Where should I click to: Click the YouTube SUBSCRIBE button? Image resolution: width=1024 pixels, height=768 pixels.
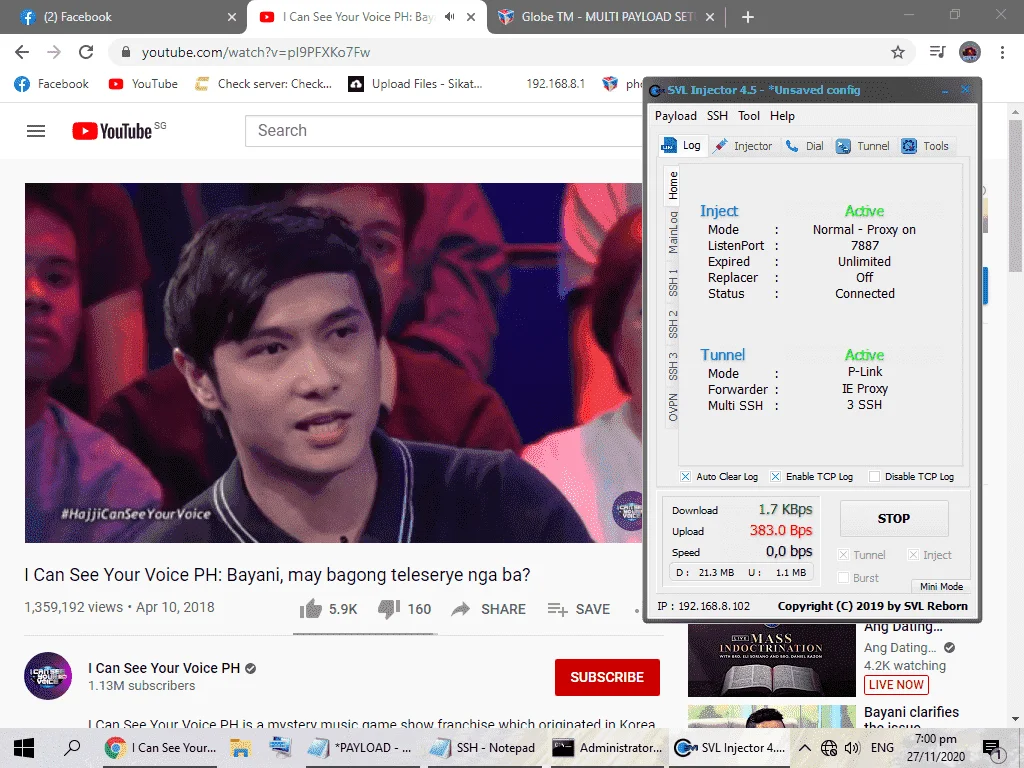pyautogui.click(x=607, y=677)
